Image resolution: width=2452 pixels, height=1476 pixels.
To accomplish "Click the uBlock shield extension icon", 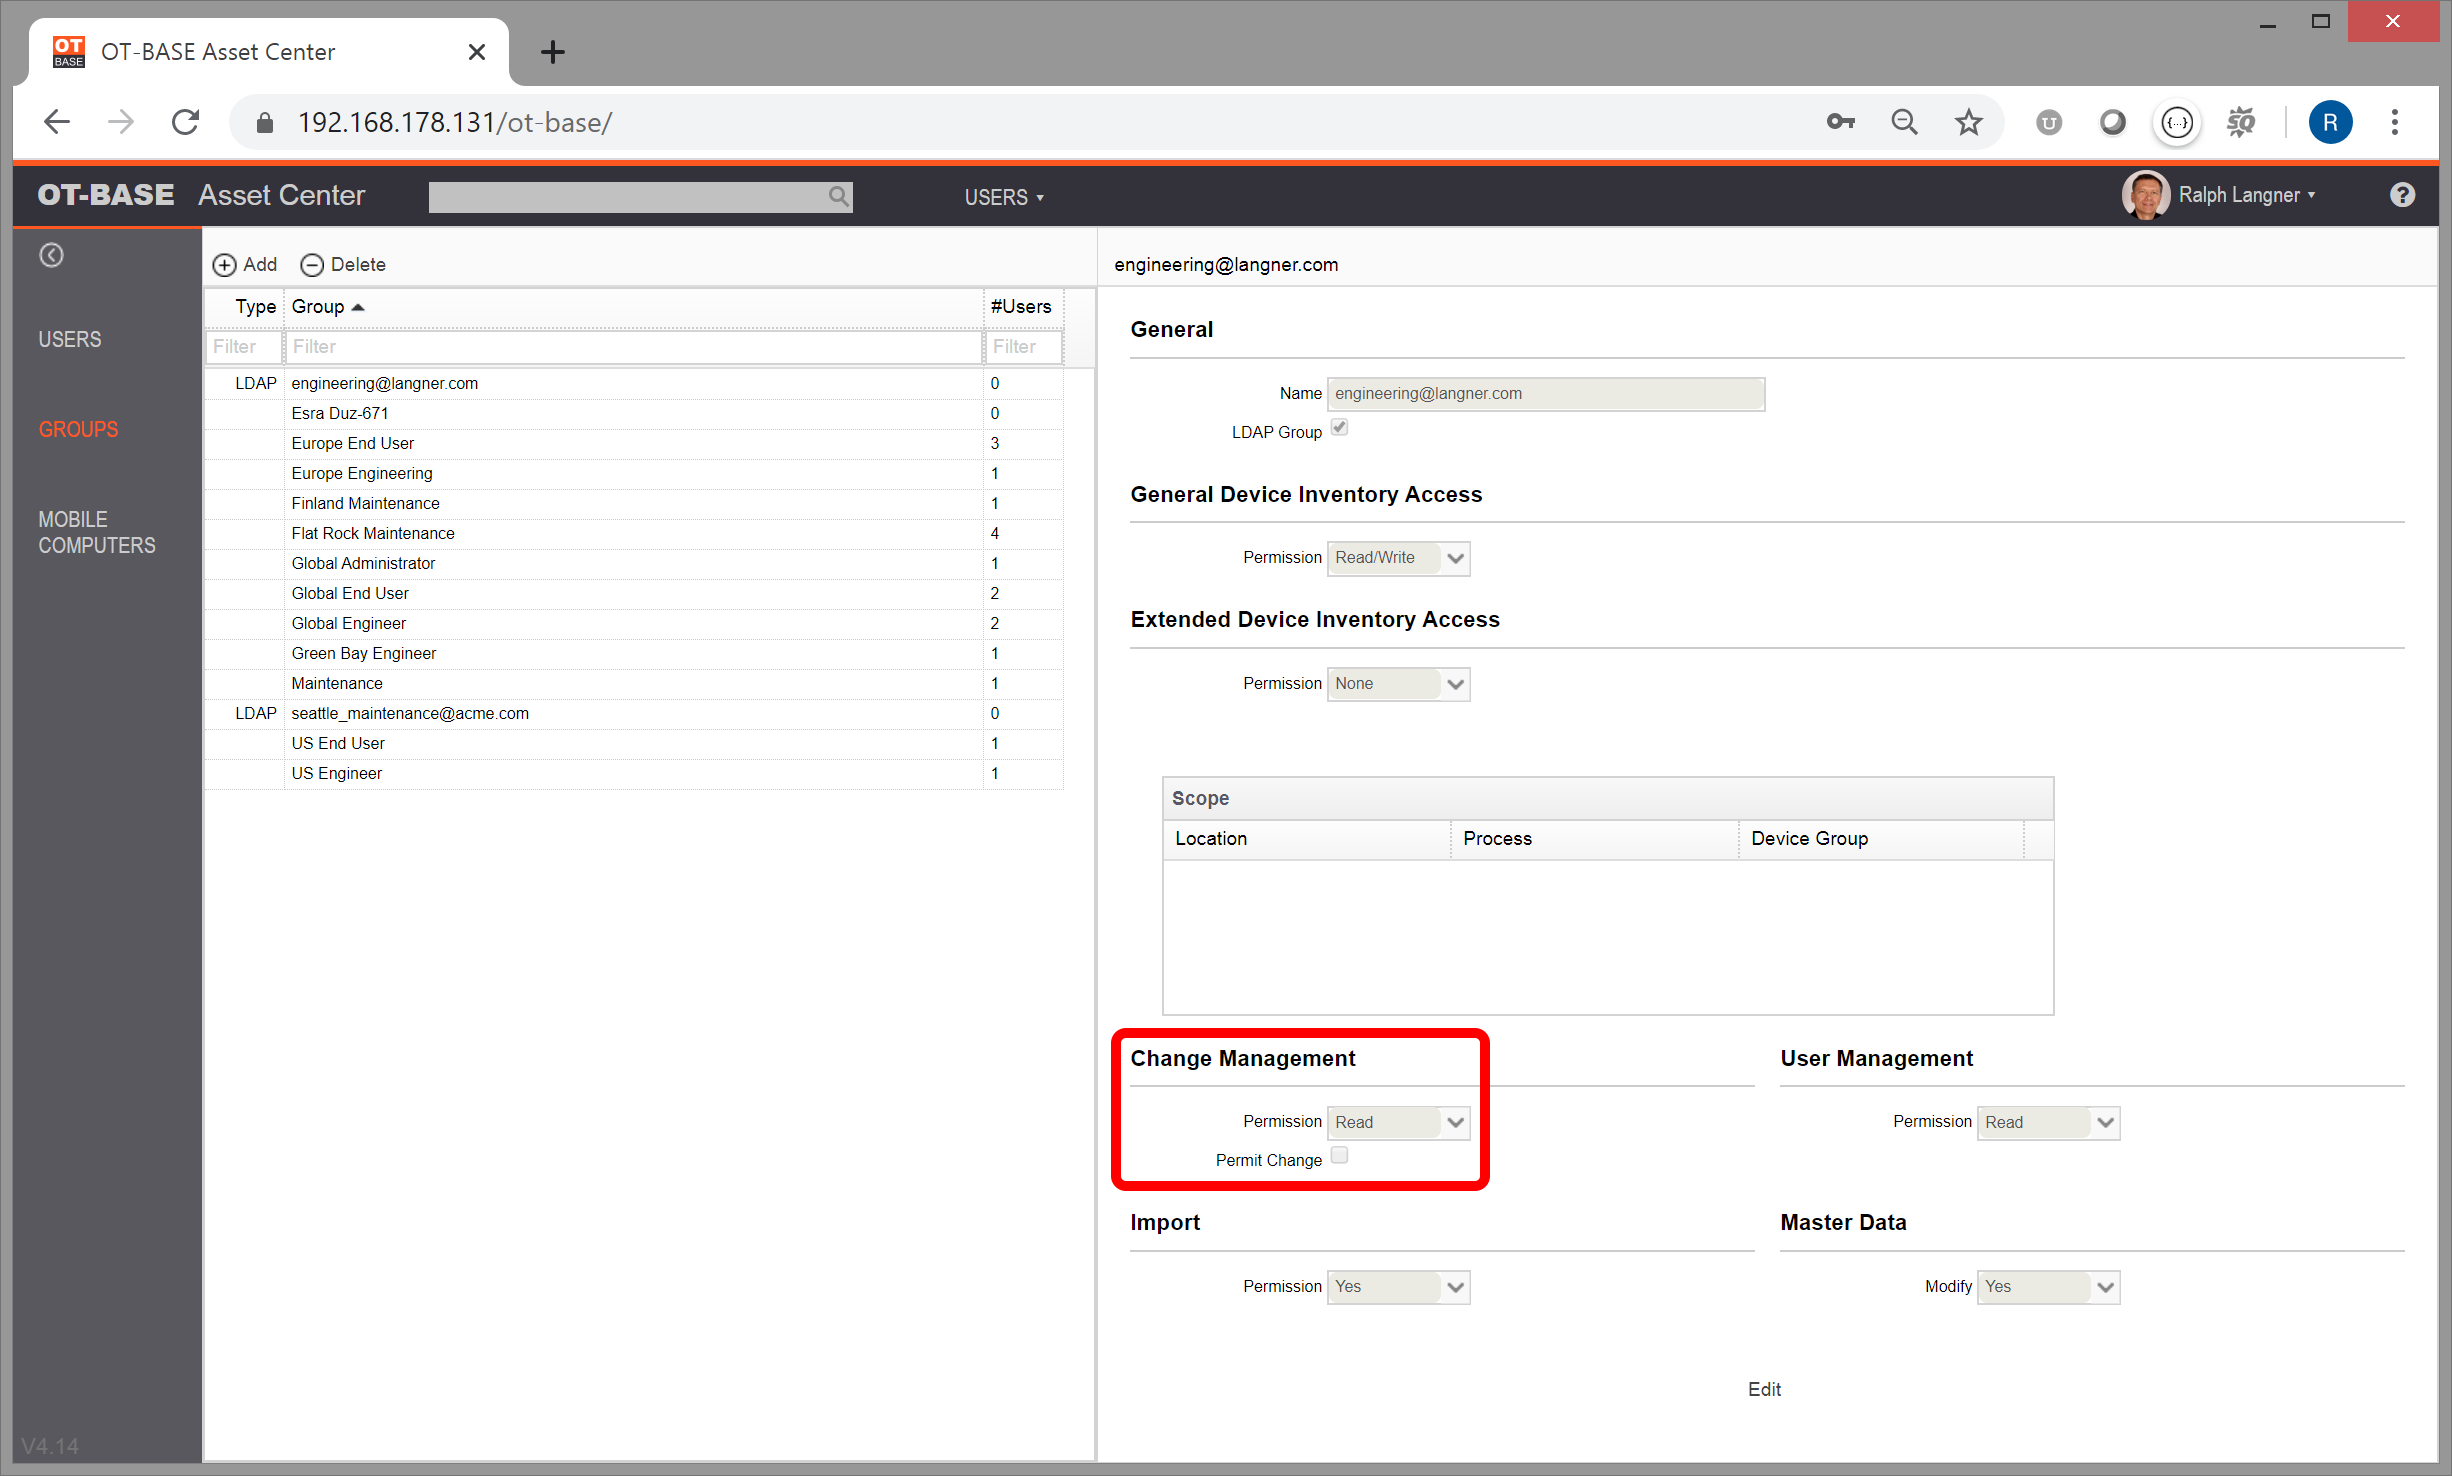I will tap(2049, 122).
